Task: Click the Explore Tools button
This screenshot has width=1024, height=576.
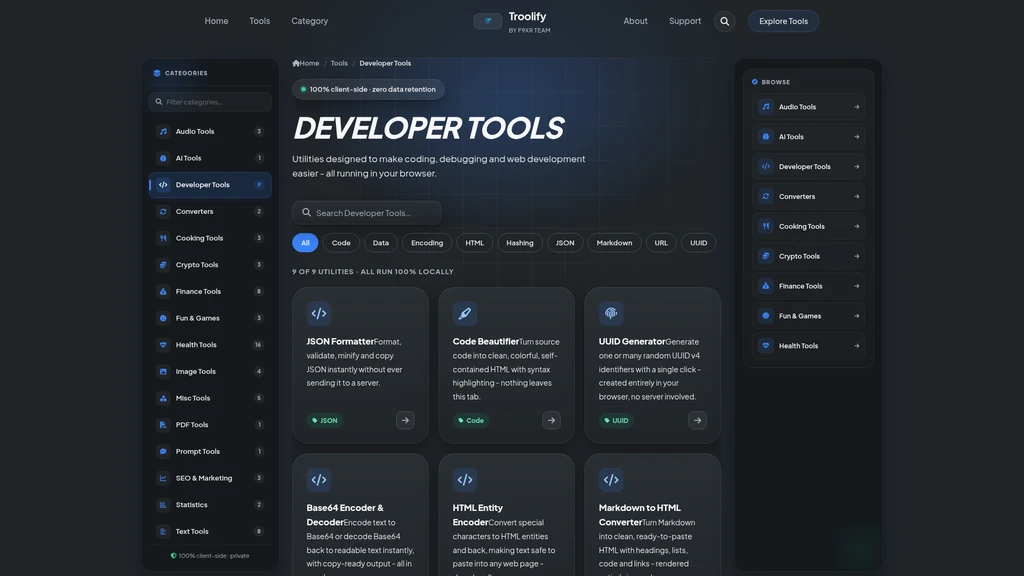Action: click(x=783, y=21)
